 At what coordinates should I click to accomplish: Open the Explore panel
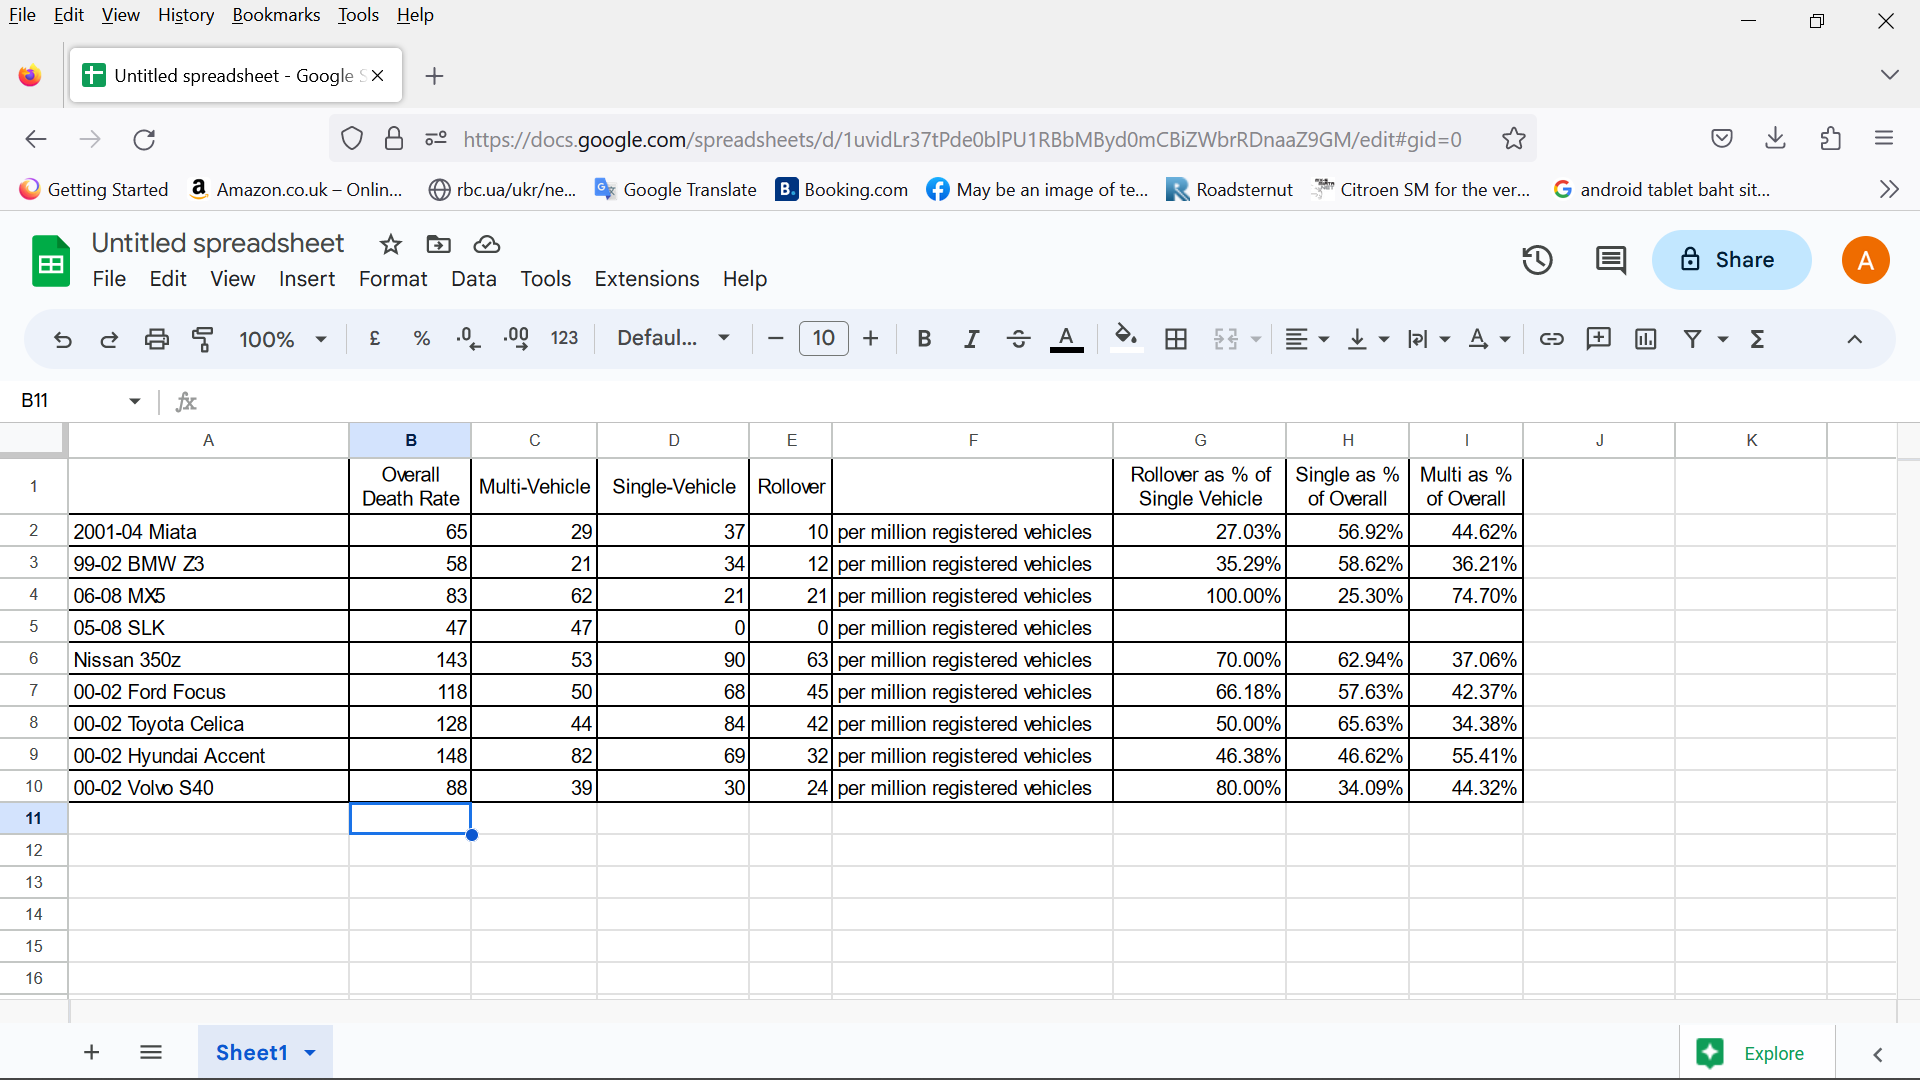coord(1757,1053)
